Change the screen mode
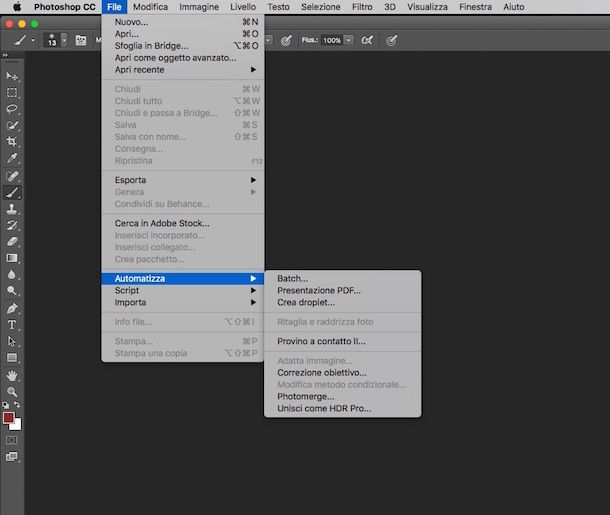610x515 pixels. [12, 457]
